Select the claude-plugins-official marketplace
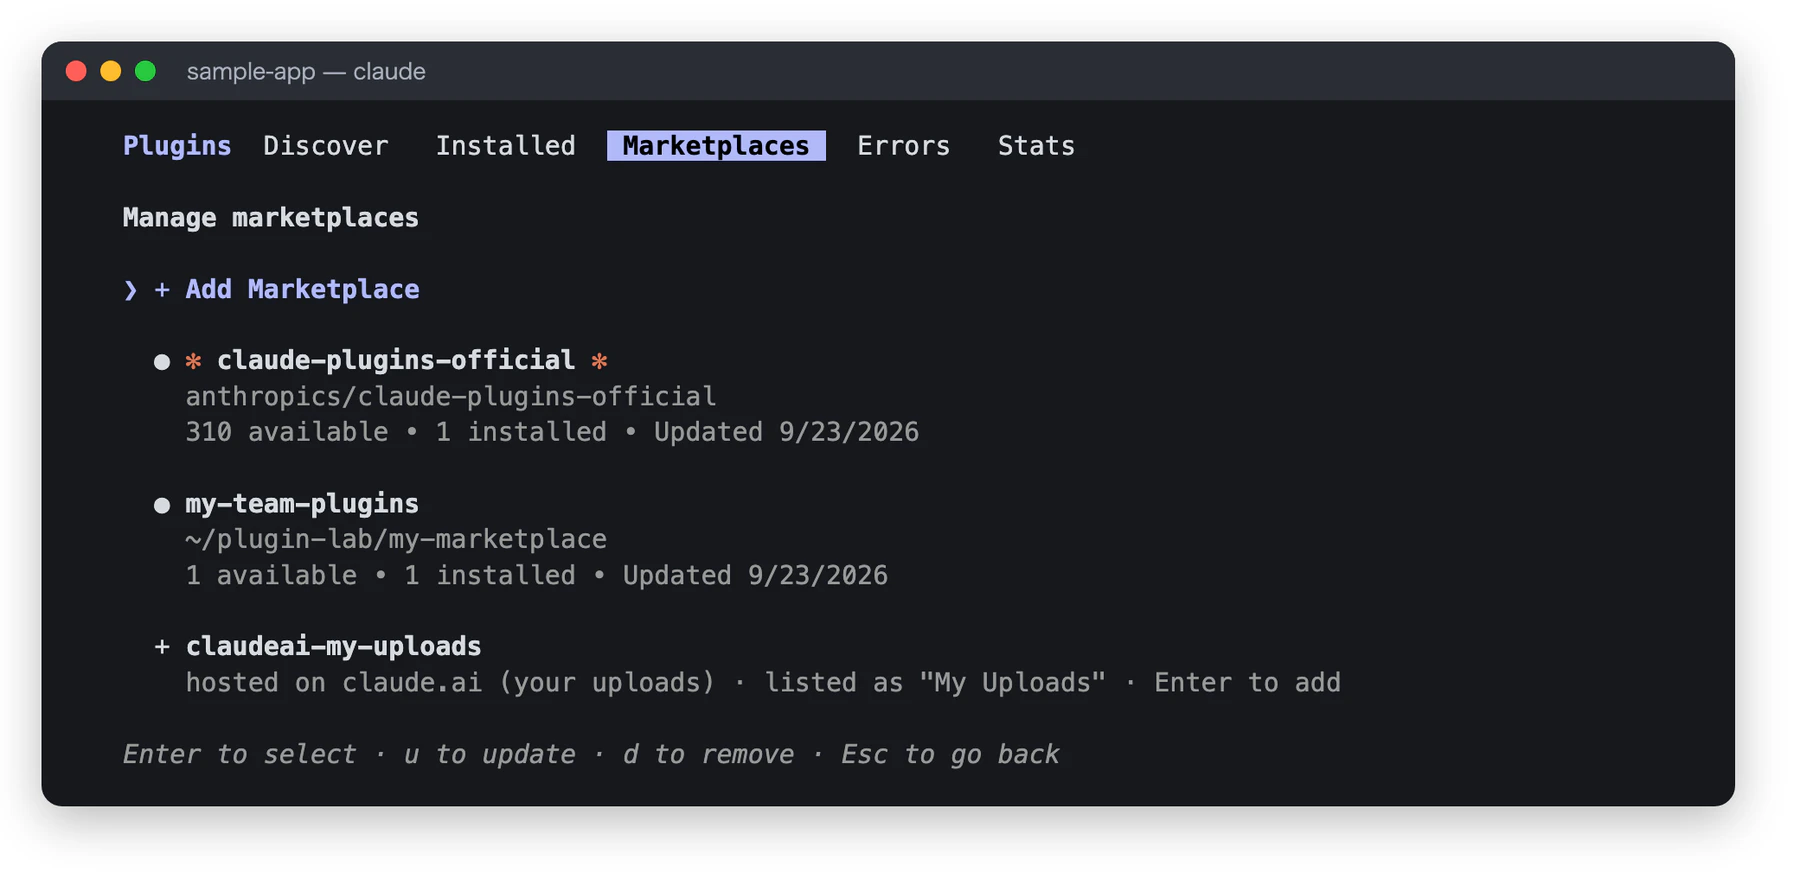Viewport: 1800px width, 885px height. [x=396, y=361]
